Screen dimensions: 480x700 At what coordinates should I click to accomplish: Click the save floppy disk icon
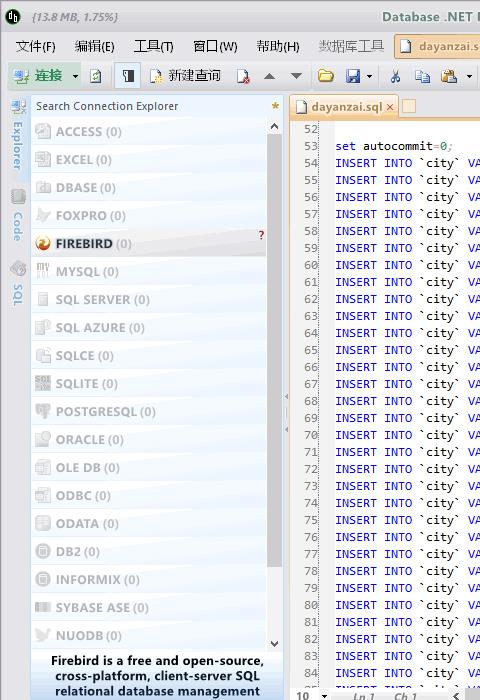353,76
